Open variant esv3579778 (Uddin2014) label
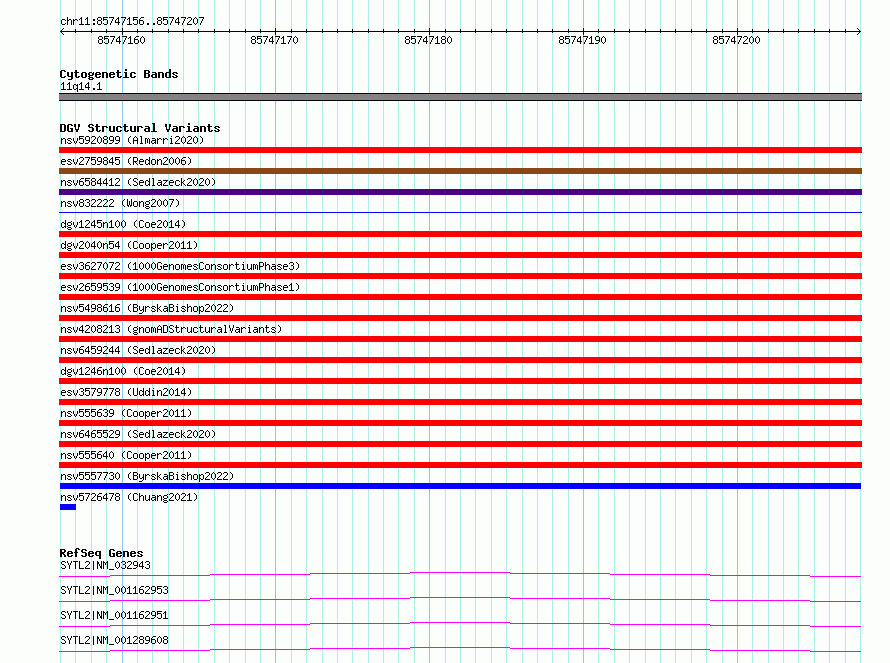This screenshot has height=663, width=890. pos(126,392)
